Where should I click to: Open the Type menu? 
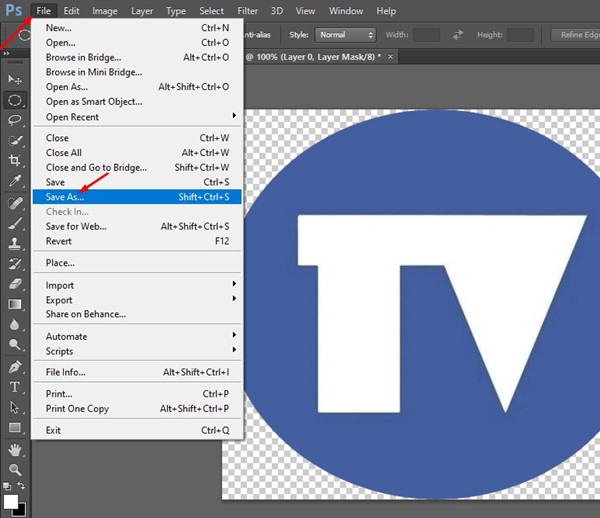point(176,11)
